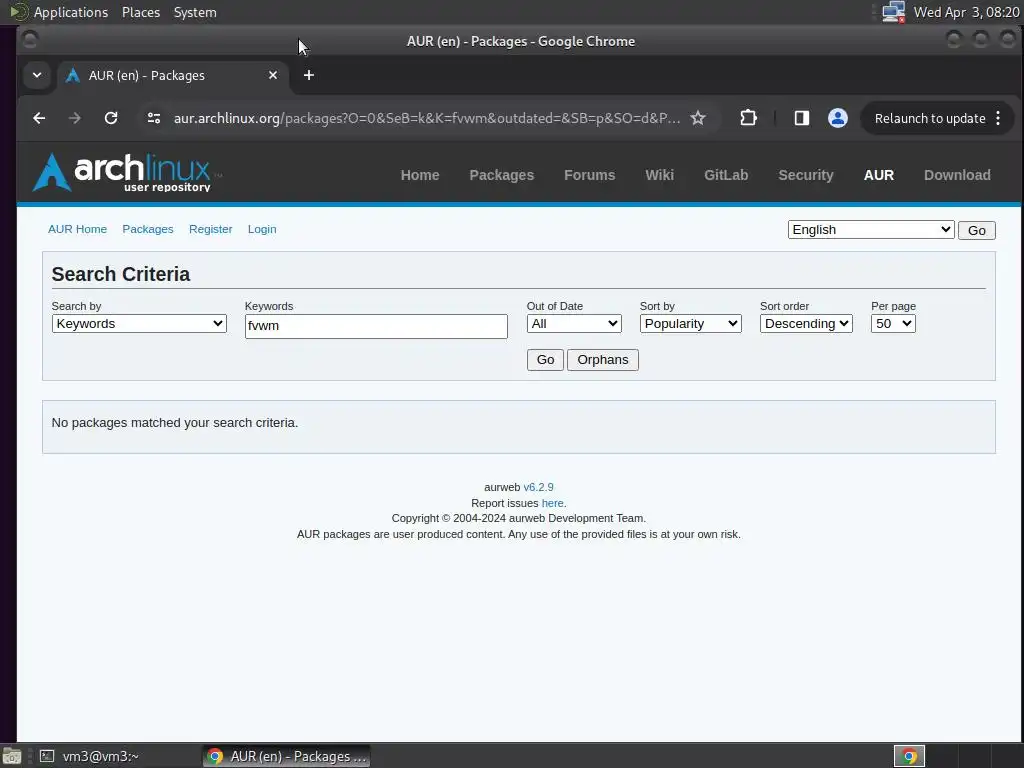Expand the Sort order Descending dropdown

pyautogui.click(x=806, y=324)
